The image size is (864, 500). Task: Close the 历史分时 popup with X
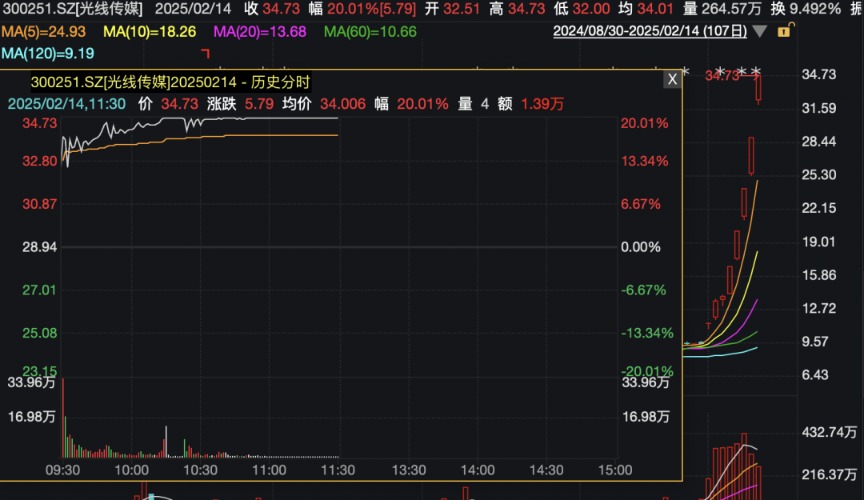click(x=672, y=79)
